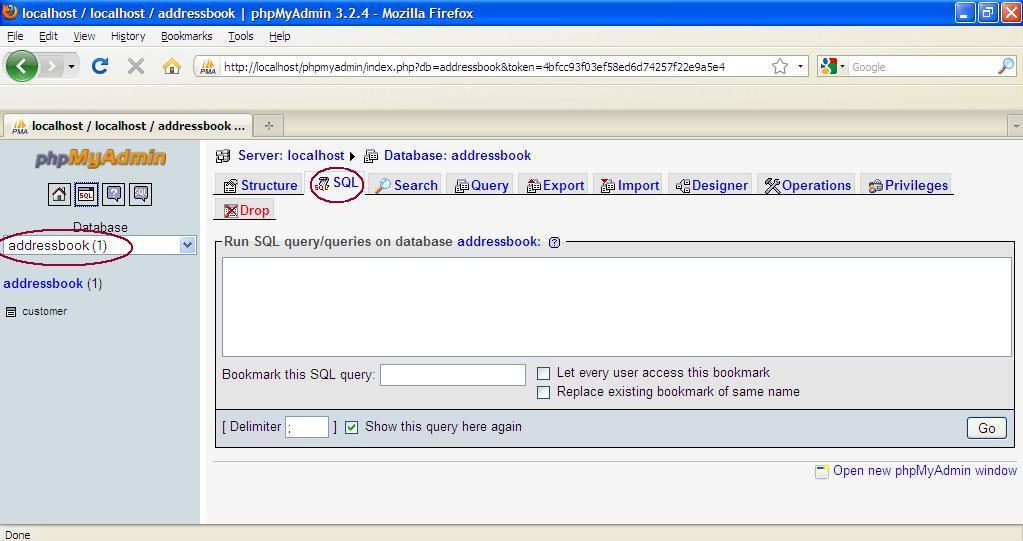
Task: Switch to the Export tab
Action: (555, 185)
